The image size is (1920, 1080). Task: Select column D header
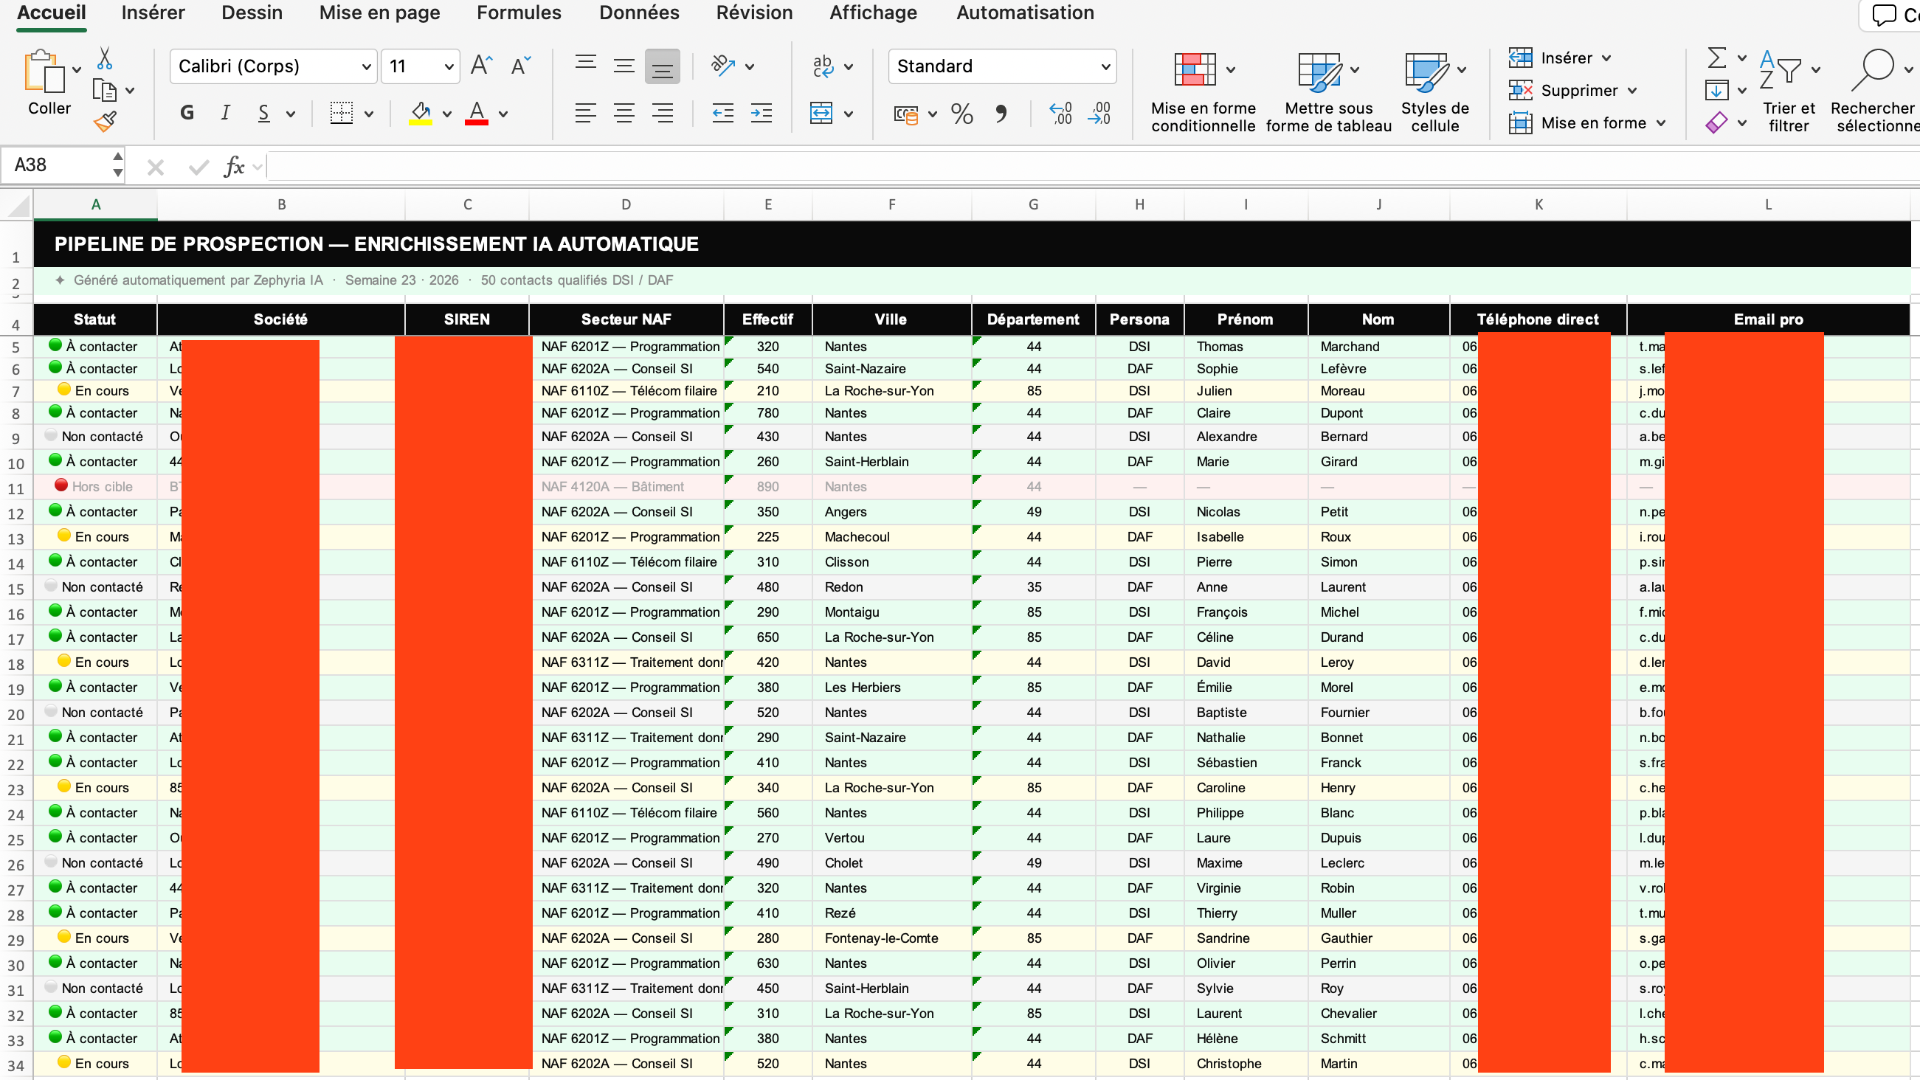(626, 205)
